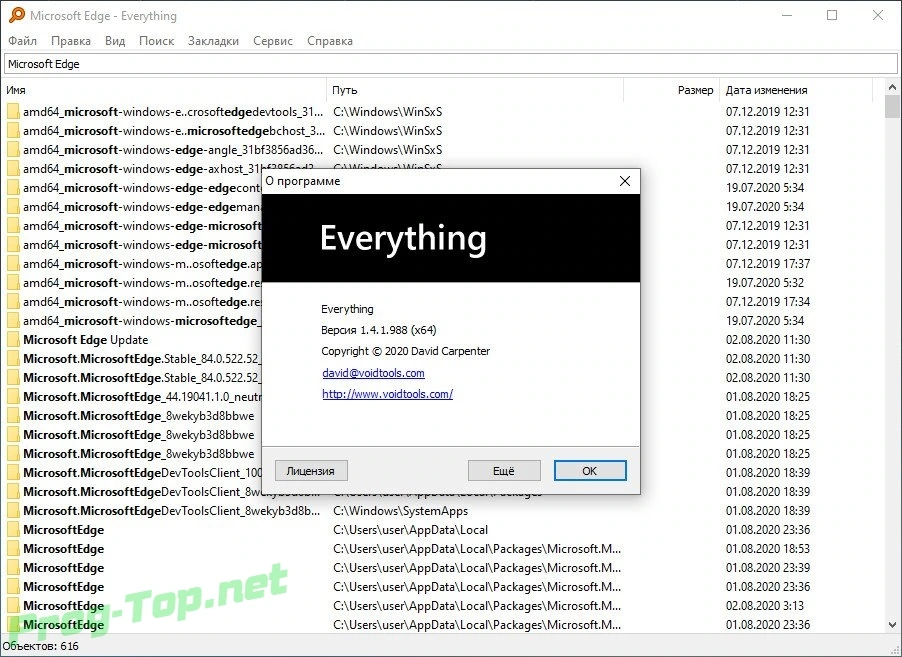Click the Everything magnifier icon in title bar
Screen dimensions: 902x657
point(16,15)
